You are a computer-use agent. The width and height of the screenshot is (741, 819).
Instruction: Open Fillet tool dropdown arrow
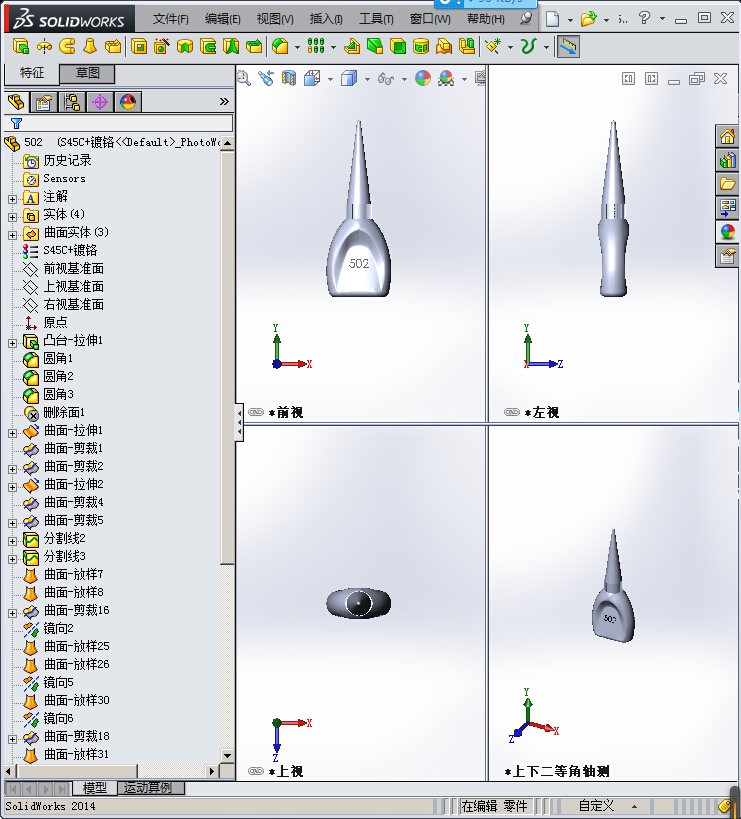pos(297,47)
